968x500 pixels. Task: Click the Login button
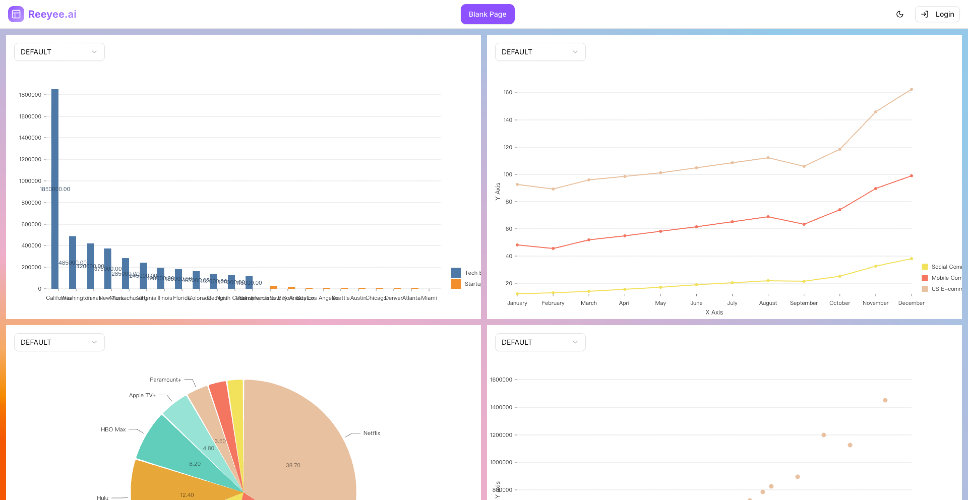[x=937, y=14]
